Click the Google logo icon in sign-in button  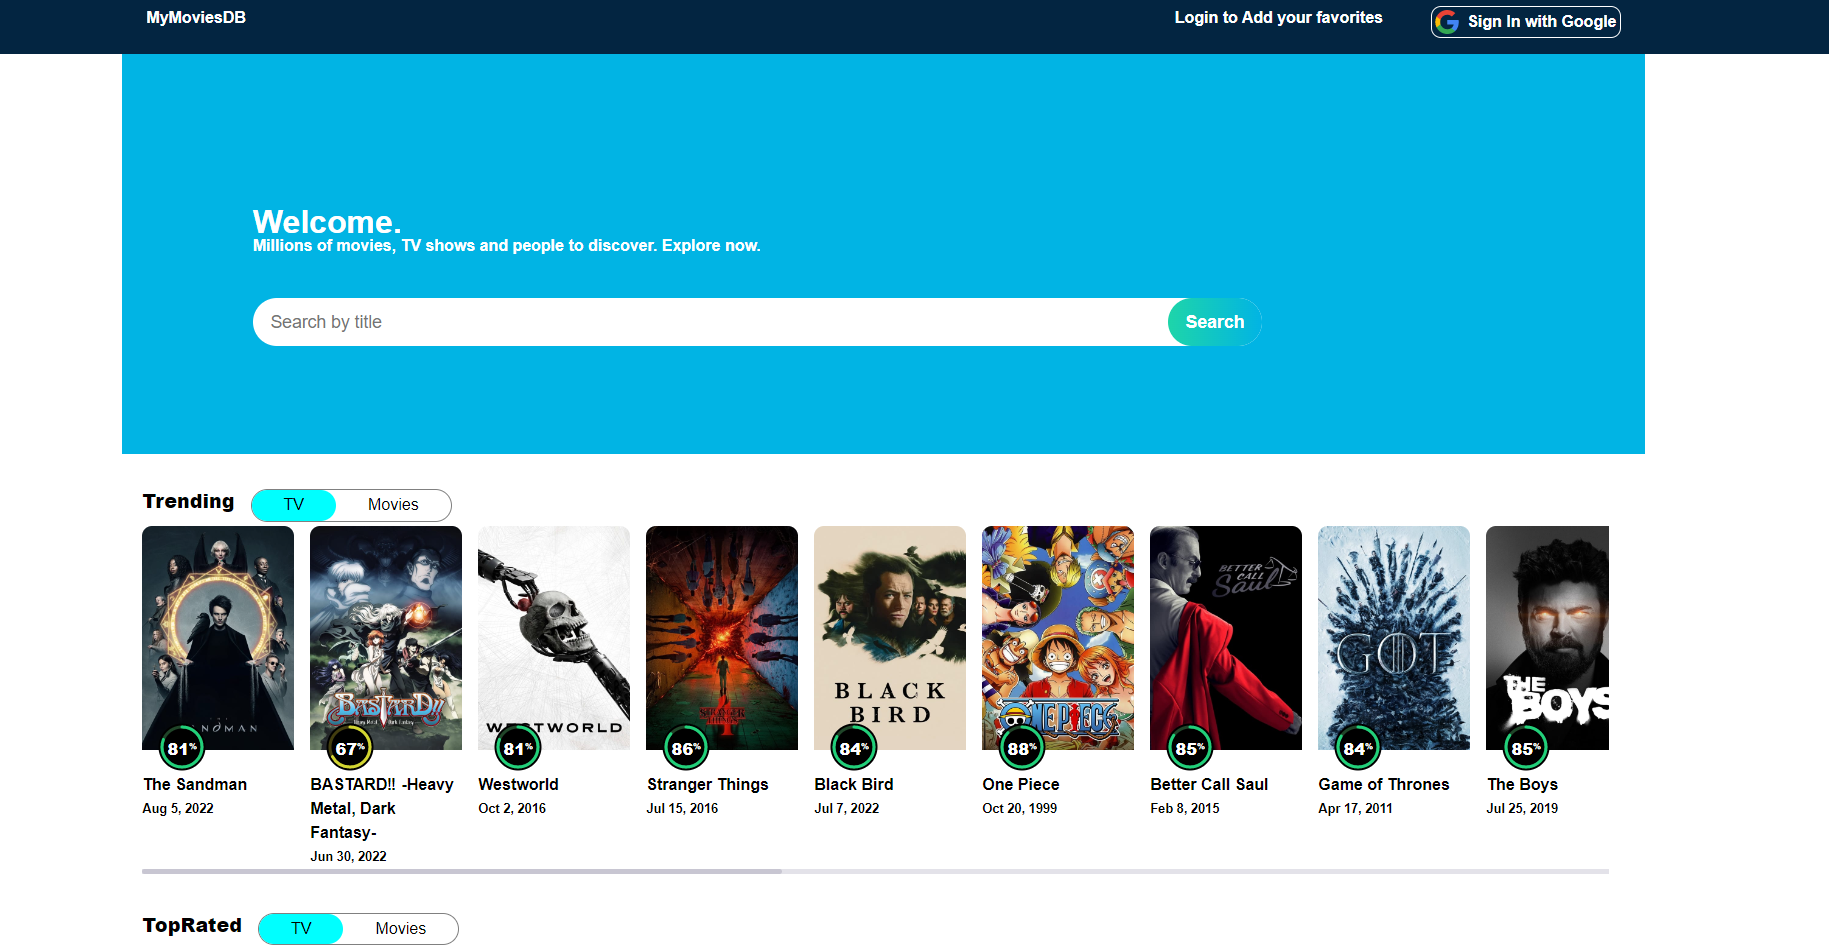(x=1447, y=21)
